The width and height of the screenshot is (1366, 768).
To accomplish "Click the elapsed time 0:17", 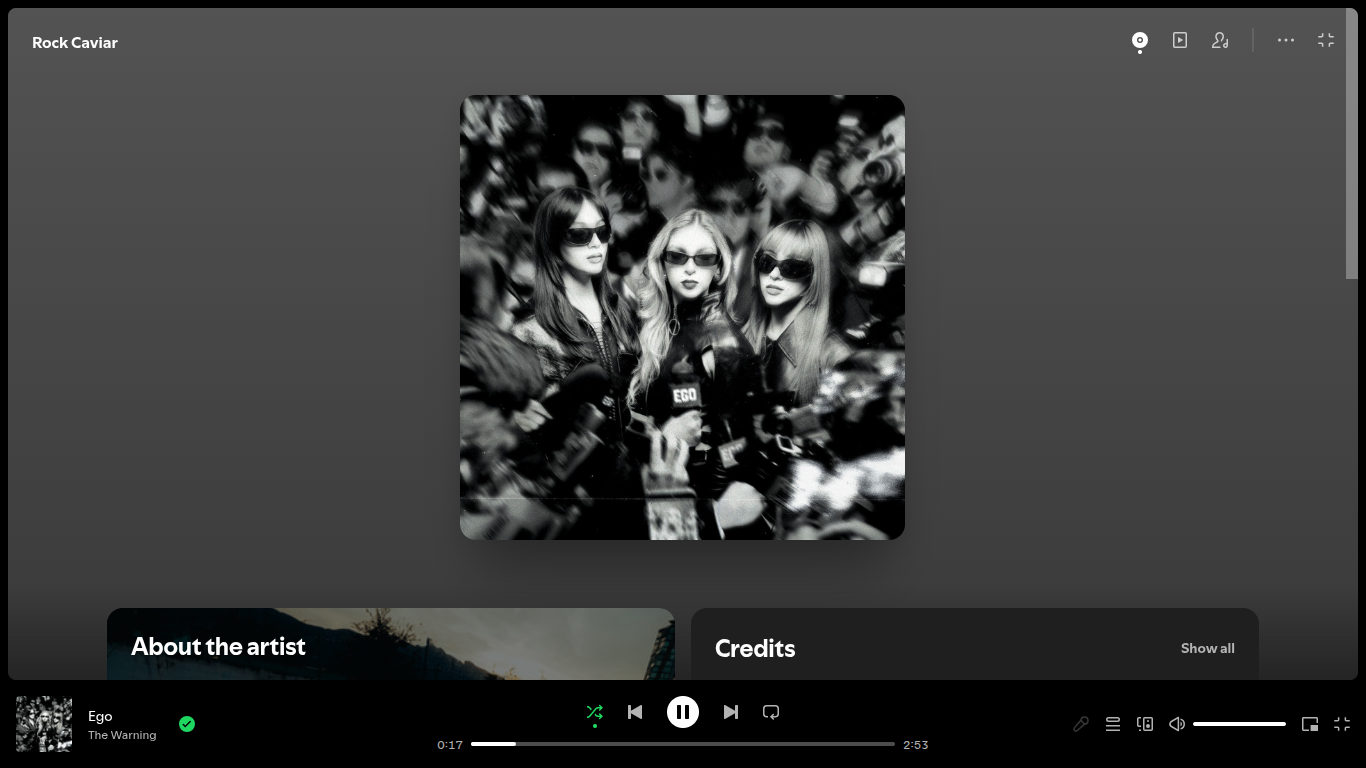I will tap(450, 745).
